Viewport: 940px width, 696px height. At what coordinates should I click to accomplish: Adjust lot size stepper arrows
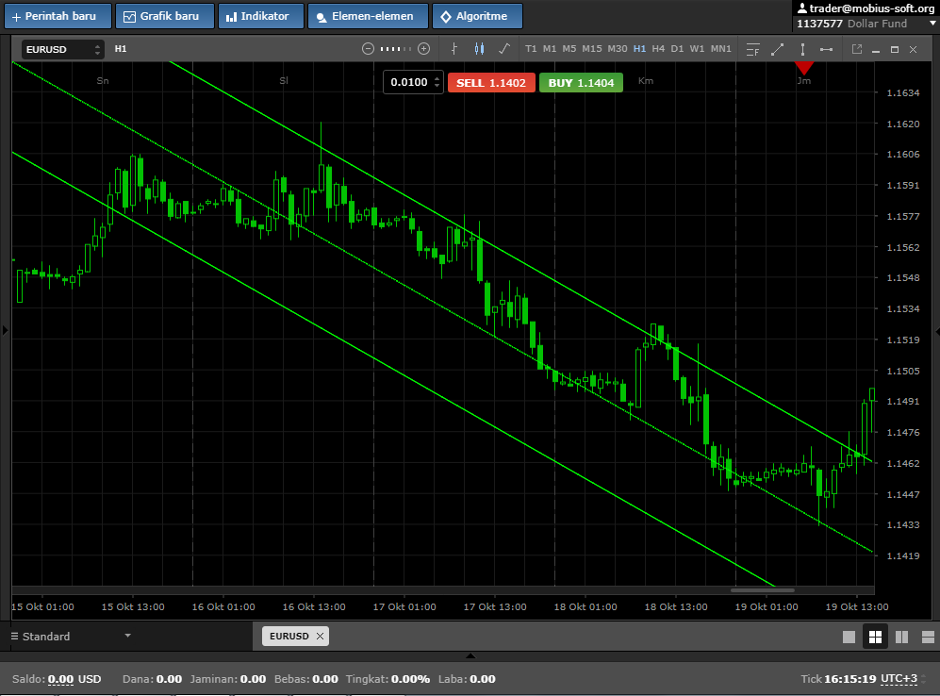(x=437, y=82)
